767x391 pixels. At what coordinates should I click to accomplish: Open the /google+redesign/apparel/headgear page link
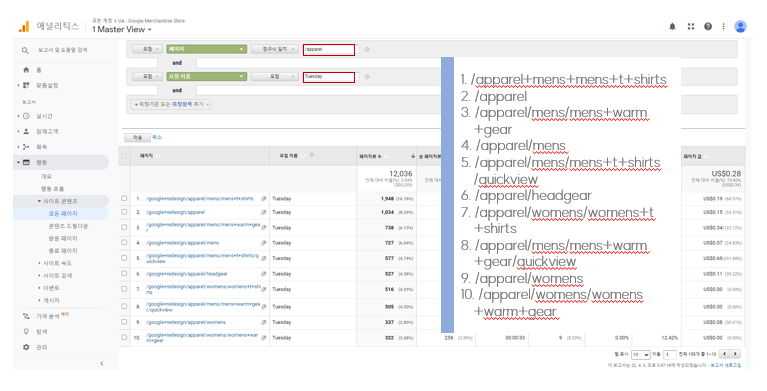pos(186,274)
